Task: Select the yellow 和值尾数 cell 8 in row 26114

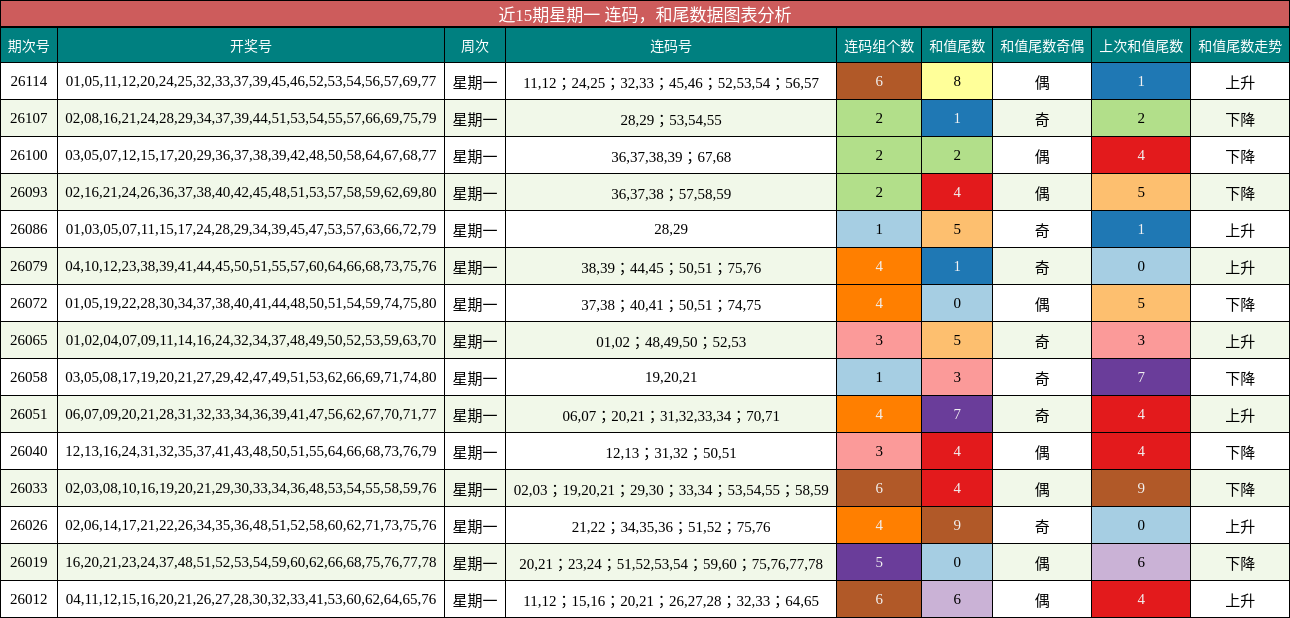Action: tap(957, 81)
